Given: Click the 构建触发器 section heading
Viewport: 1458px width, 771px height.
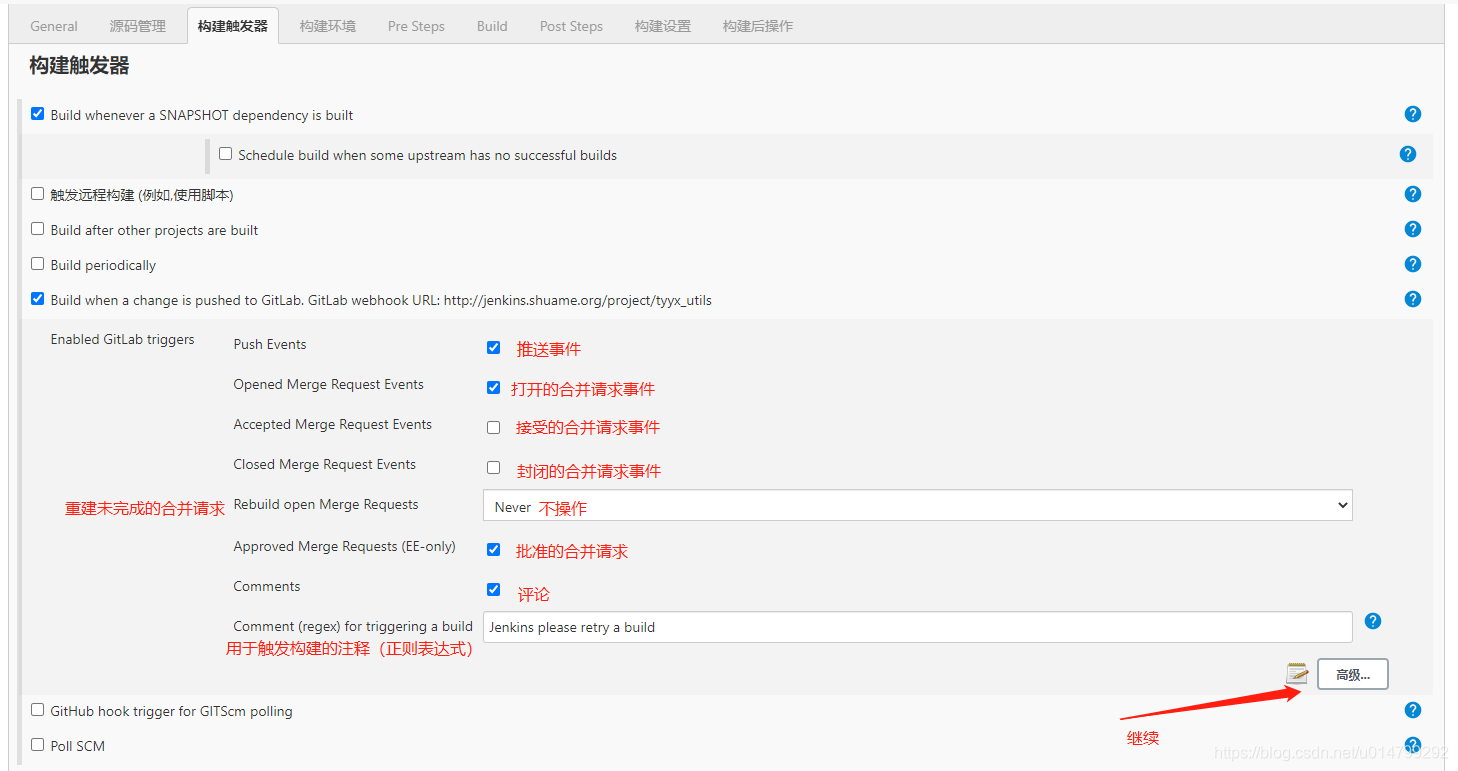Looking at the screenshot, I should tap(79, 66).
